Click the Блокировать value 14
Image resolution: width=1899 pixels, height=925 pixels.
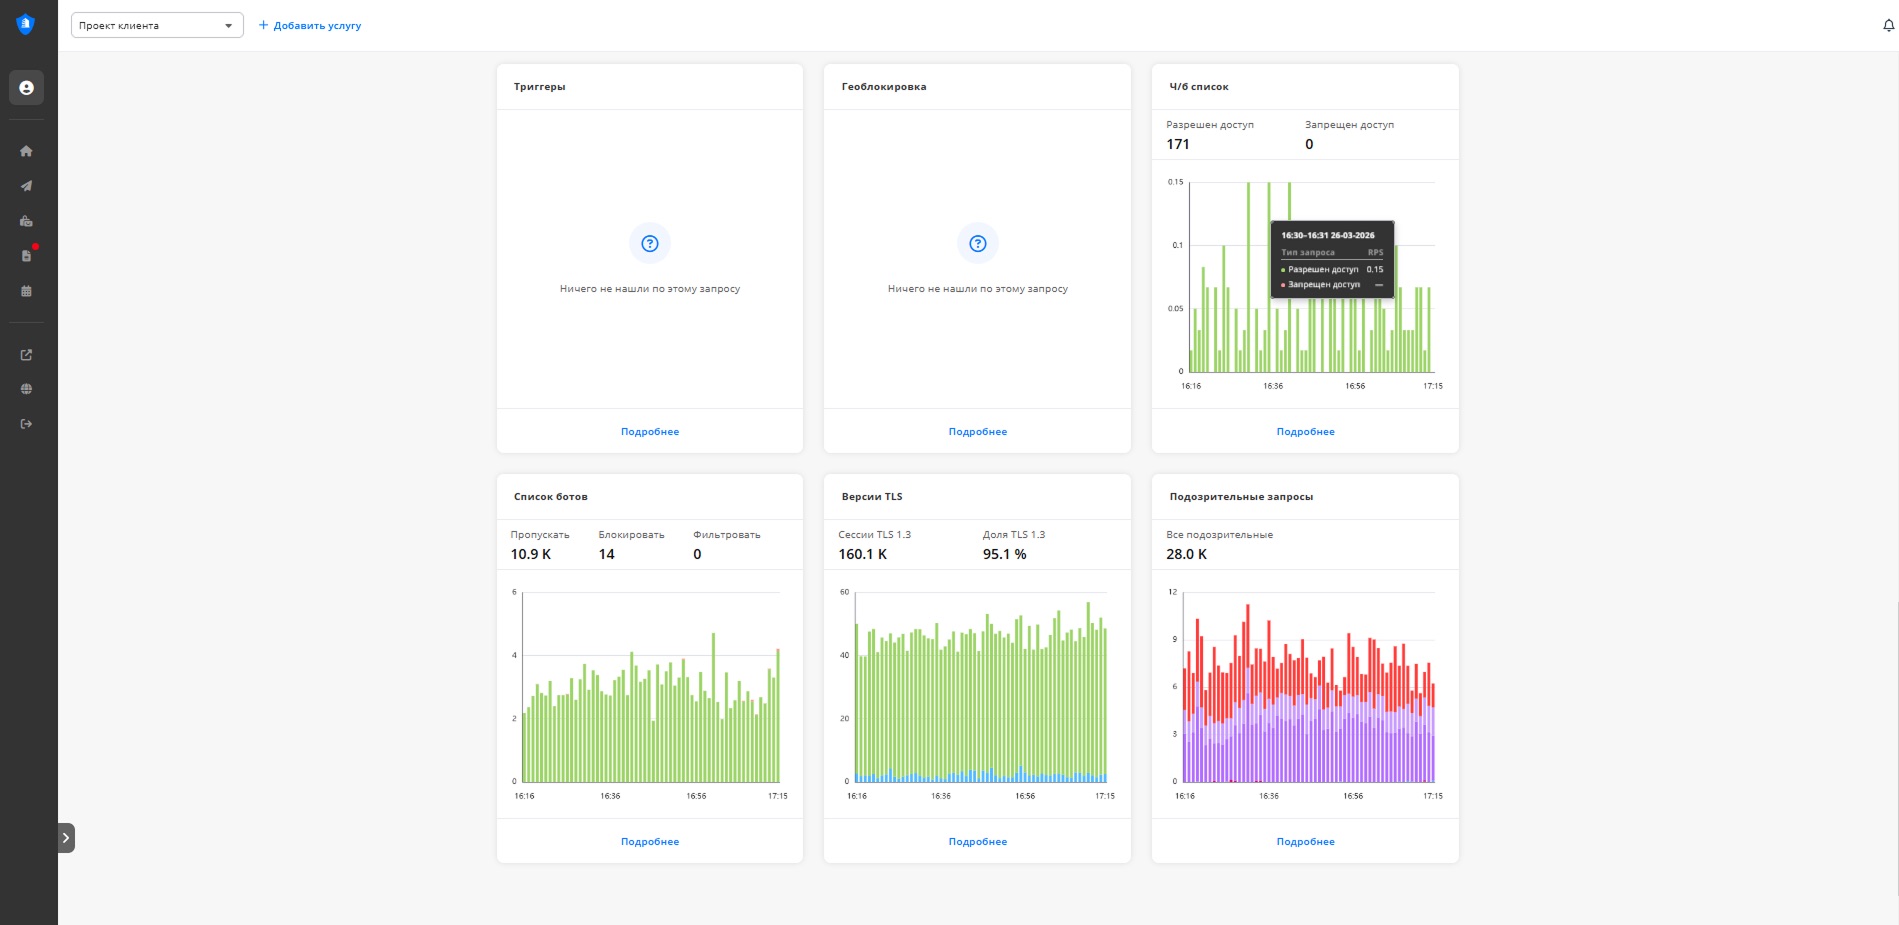tap(607, 554)
